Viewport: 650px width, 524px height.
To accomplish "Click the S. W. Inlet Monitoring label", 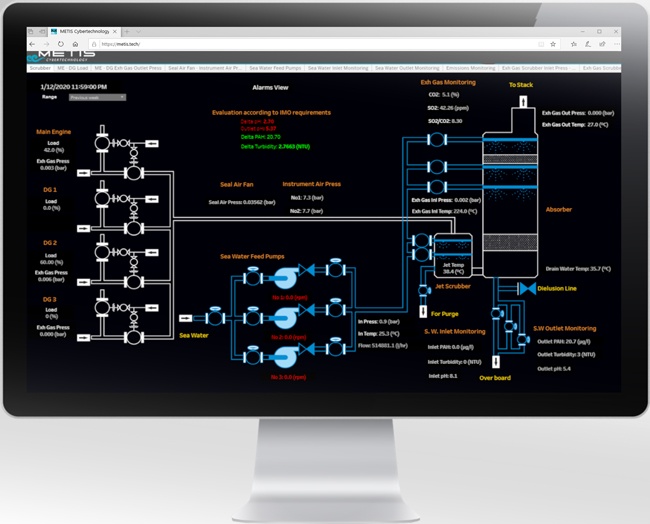I will [455, 332].
